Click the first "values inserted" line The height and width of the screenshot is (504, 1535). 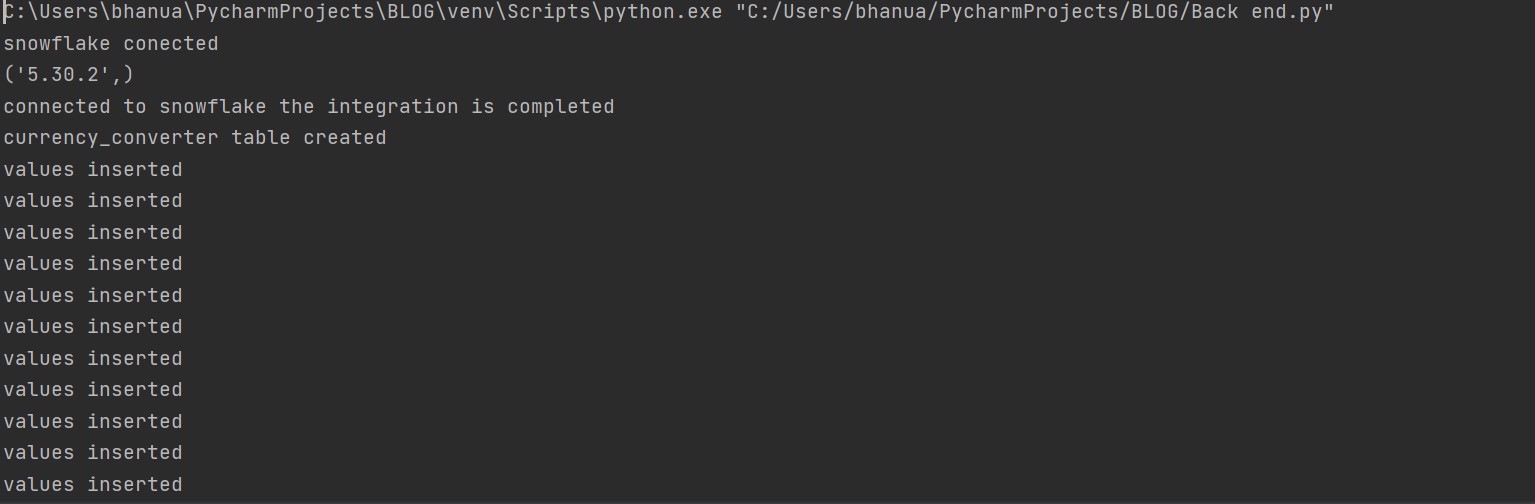point(93,170)
